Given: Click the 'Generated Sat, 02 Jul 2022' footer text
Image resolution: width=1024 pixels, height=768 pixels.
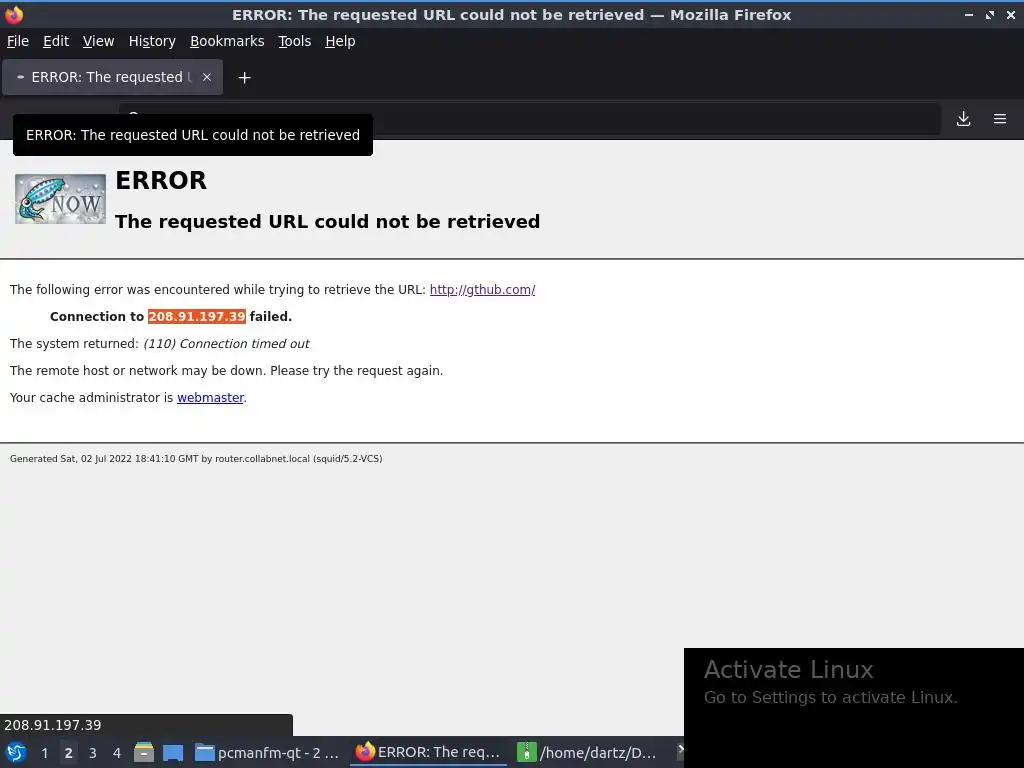Looking at the screenshot, I should (196, 458).
